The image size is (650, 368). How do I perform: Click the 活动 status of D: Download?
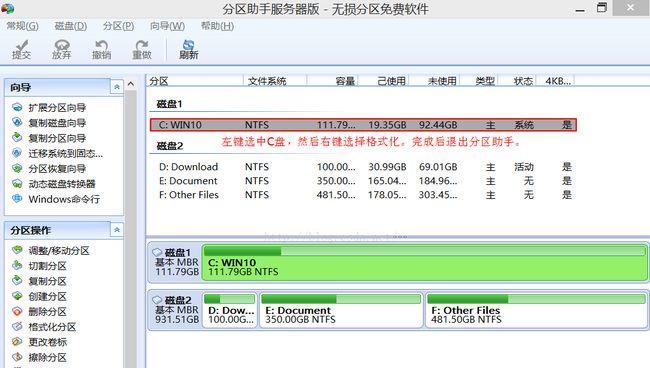524,167
